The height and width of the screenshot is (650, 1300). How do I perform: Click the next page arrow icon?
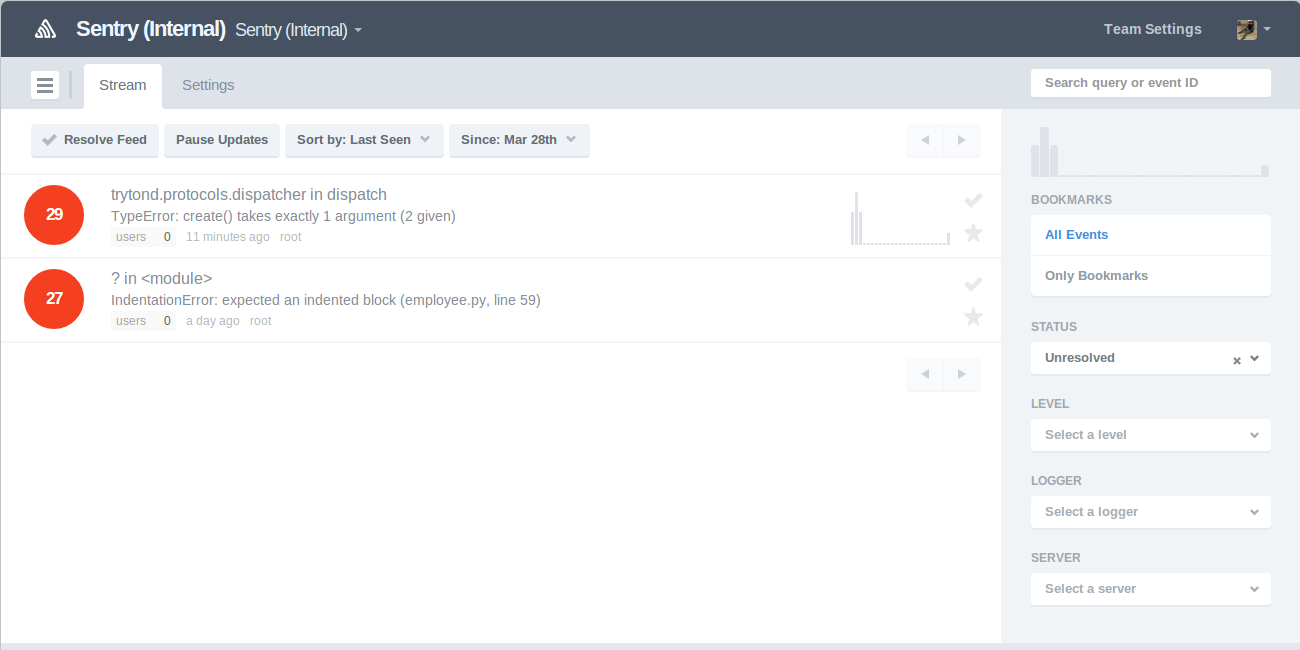(x=961, y=141)
